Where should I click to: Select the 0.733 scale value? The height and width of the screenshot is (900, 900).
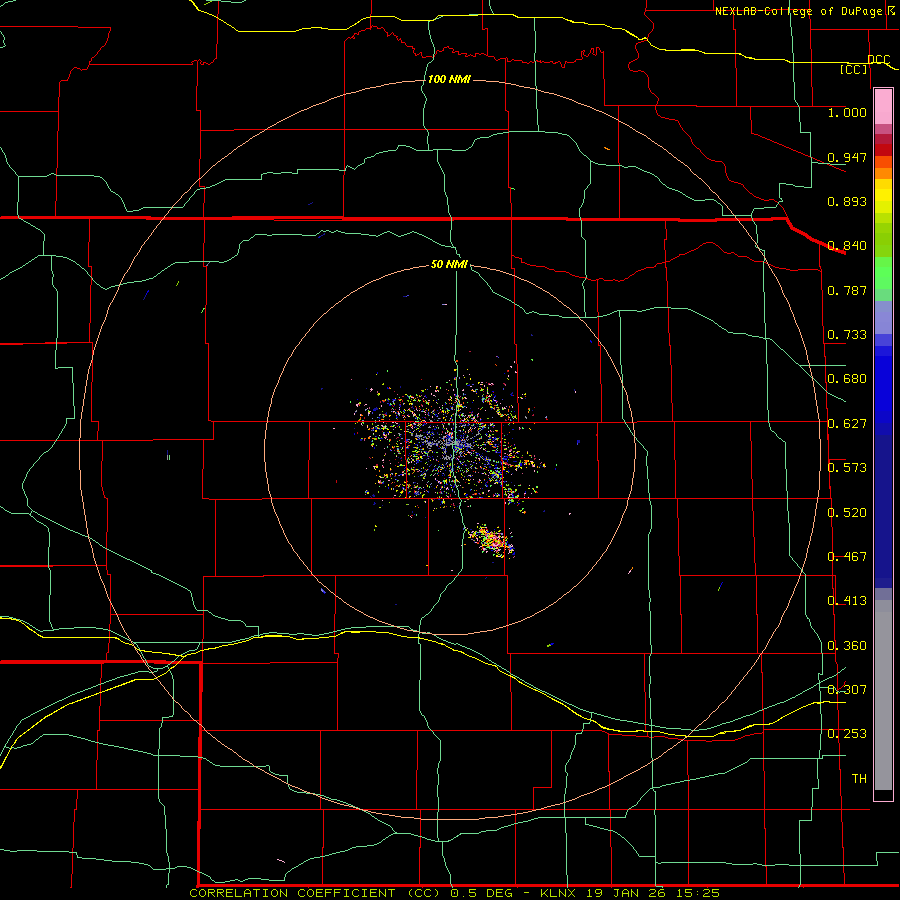(x=847, y=335)
